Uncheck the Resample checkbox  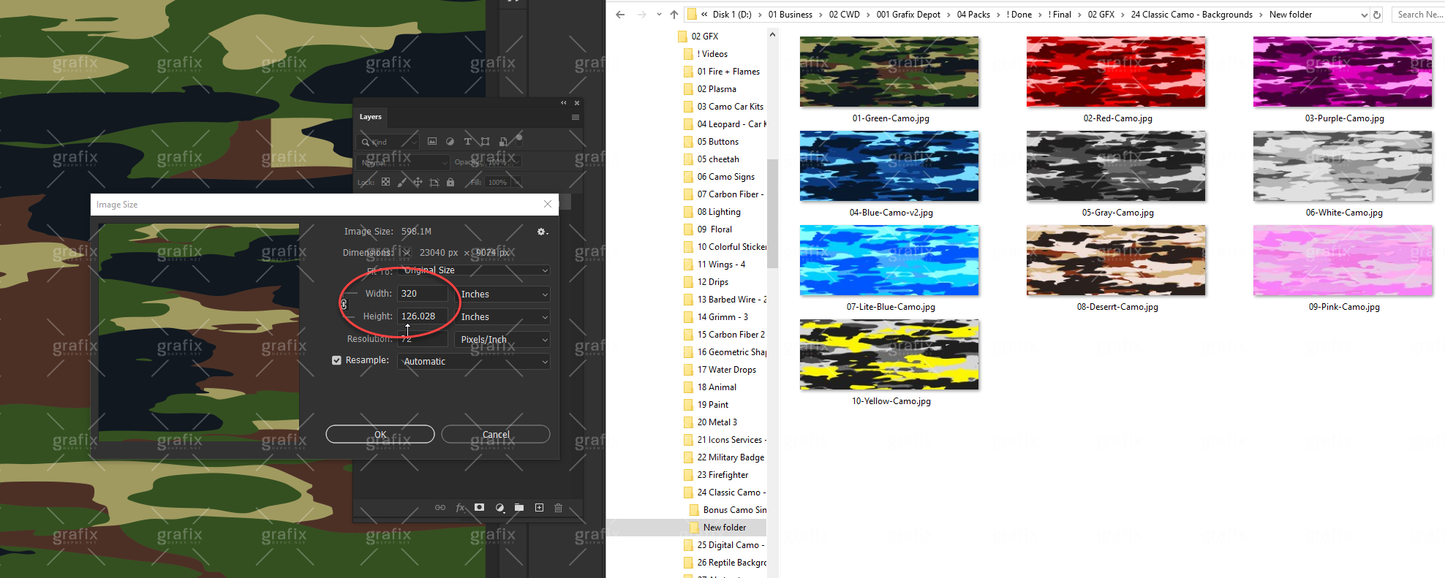[x=337, y=360]
